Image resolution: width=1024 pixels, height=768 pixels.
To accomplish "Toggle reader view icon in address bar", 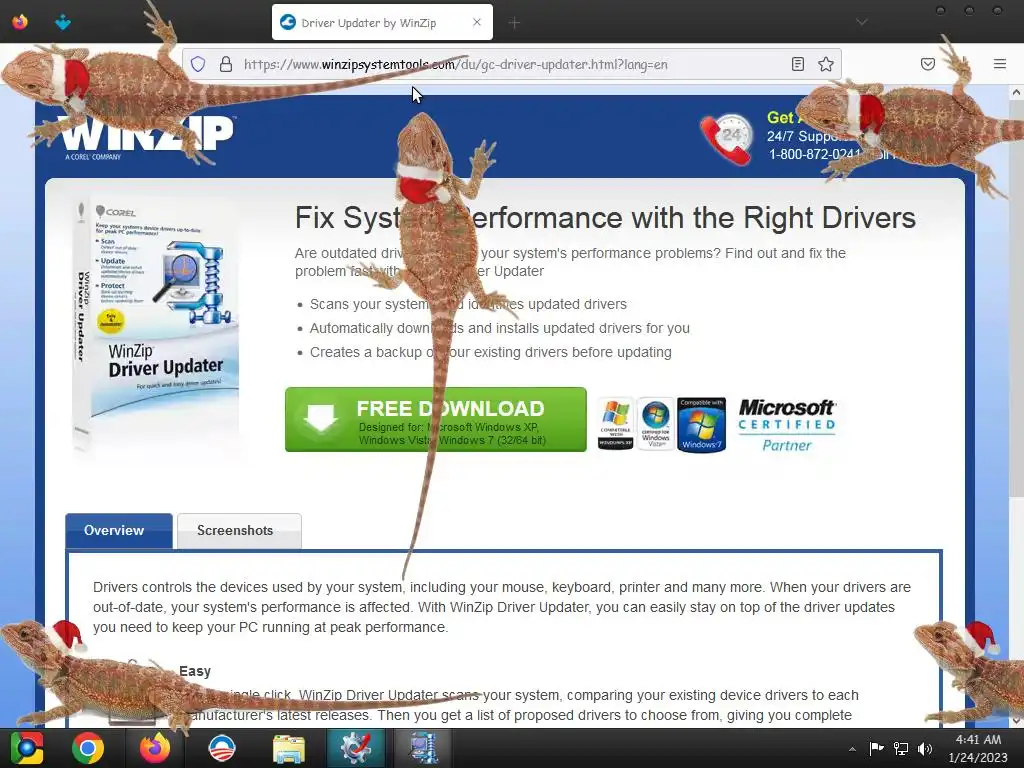I will 797,64.
